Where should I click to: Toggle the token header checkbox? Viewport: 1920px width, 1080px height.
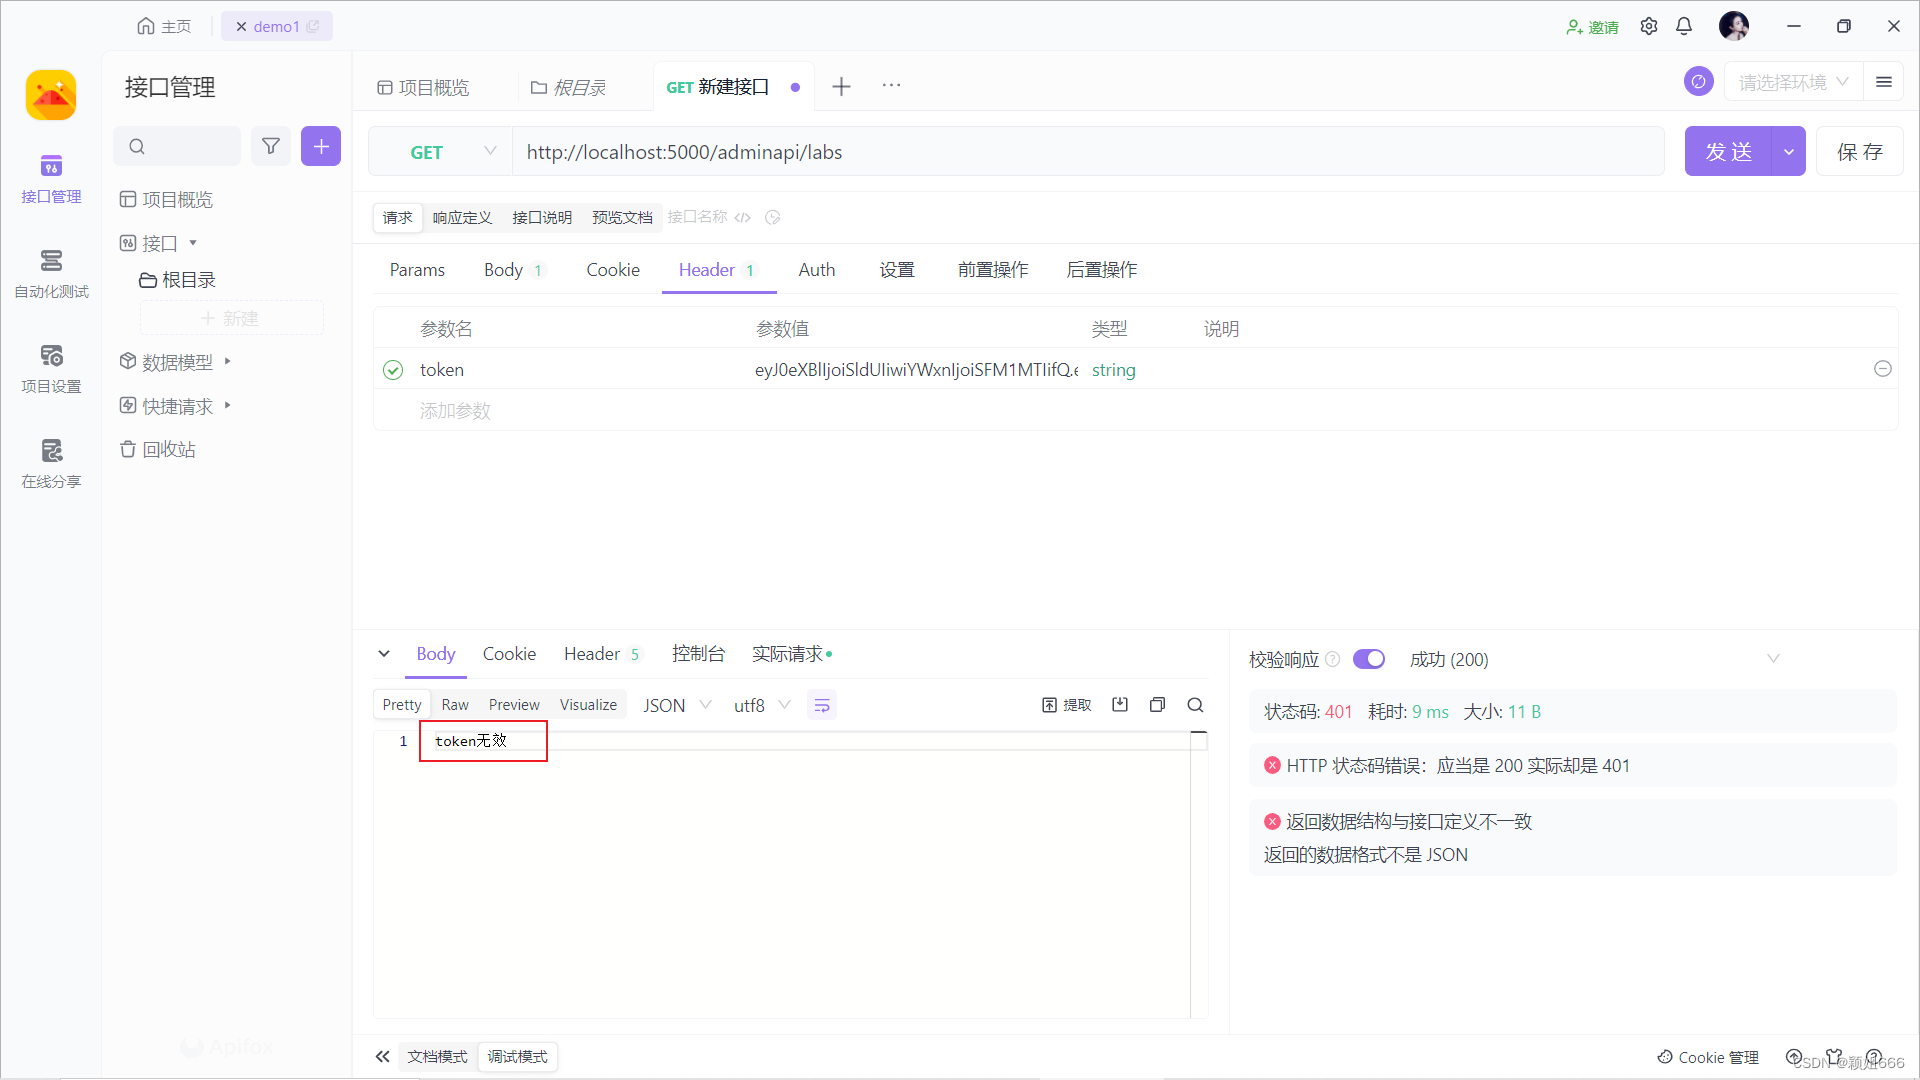[x=393, y=370]
